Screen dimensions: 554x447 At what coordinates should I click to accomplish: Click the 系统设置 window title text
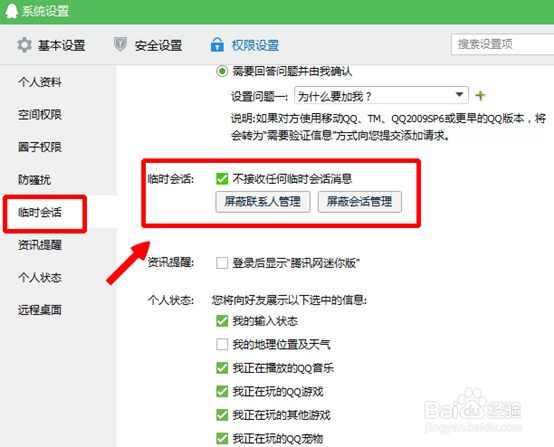click(45, 11)
